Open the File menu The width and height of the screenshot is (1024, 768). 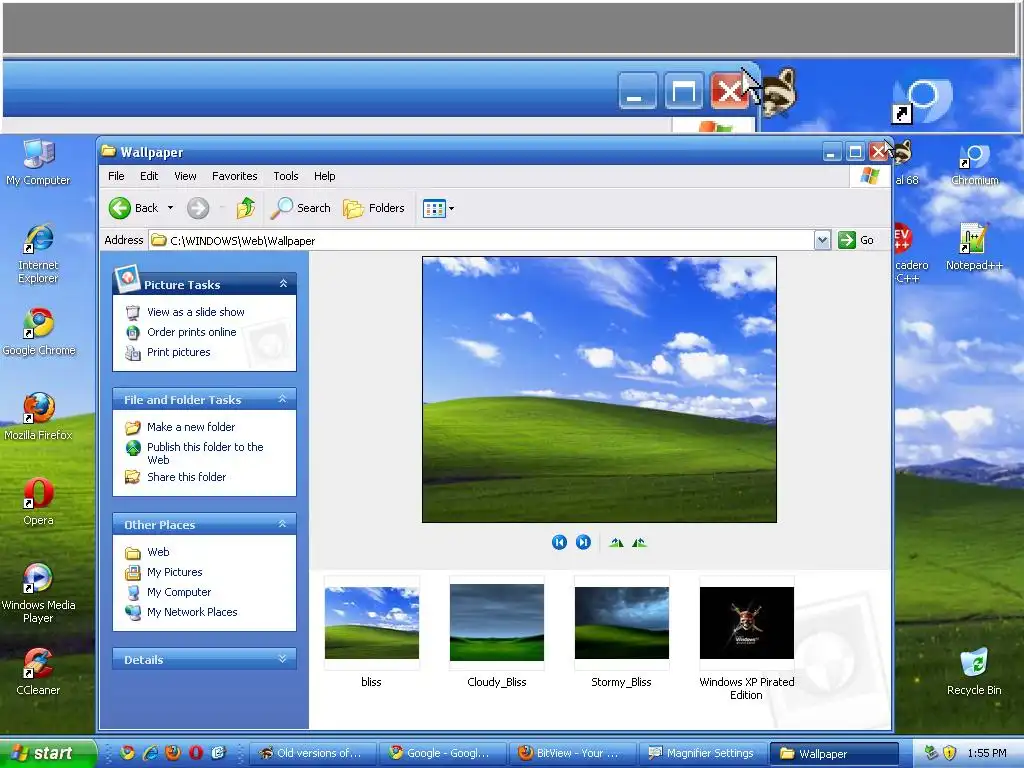click(116, 176)
